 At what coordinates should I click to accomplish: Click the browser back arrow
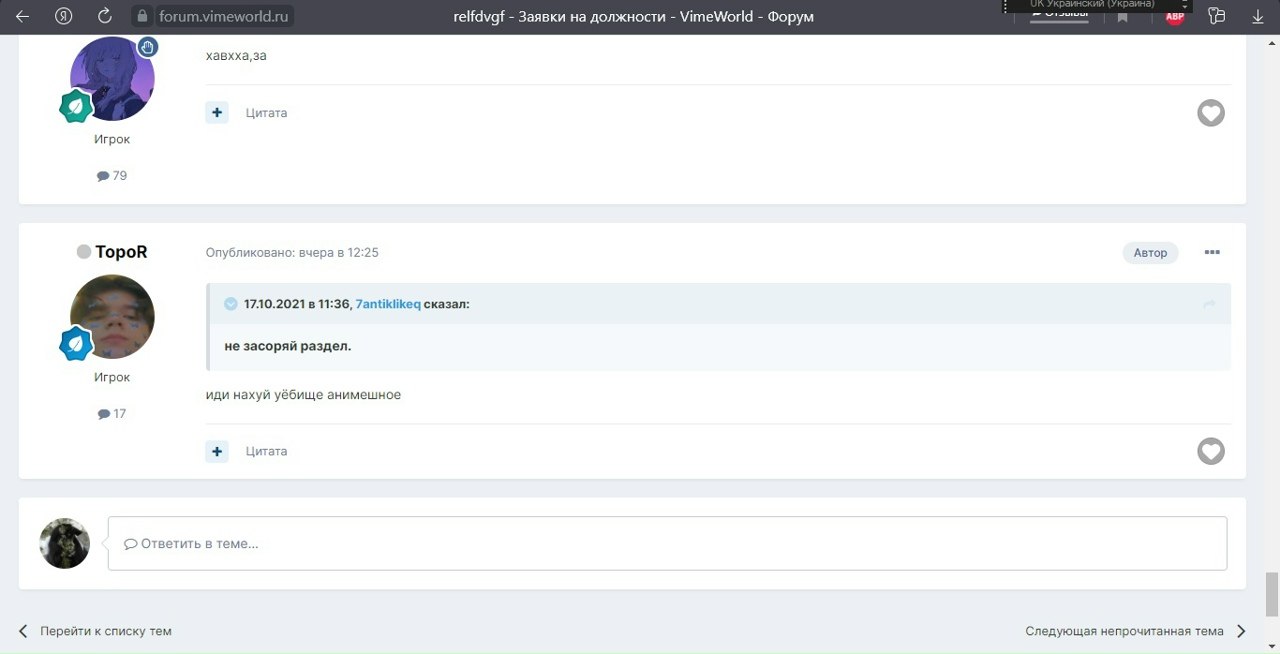pos(22,17)
